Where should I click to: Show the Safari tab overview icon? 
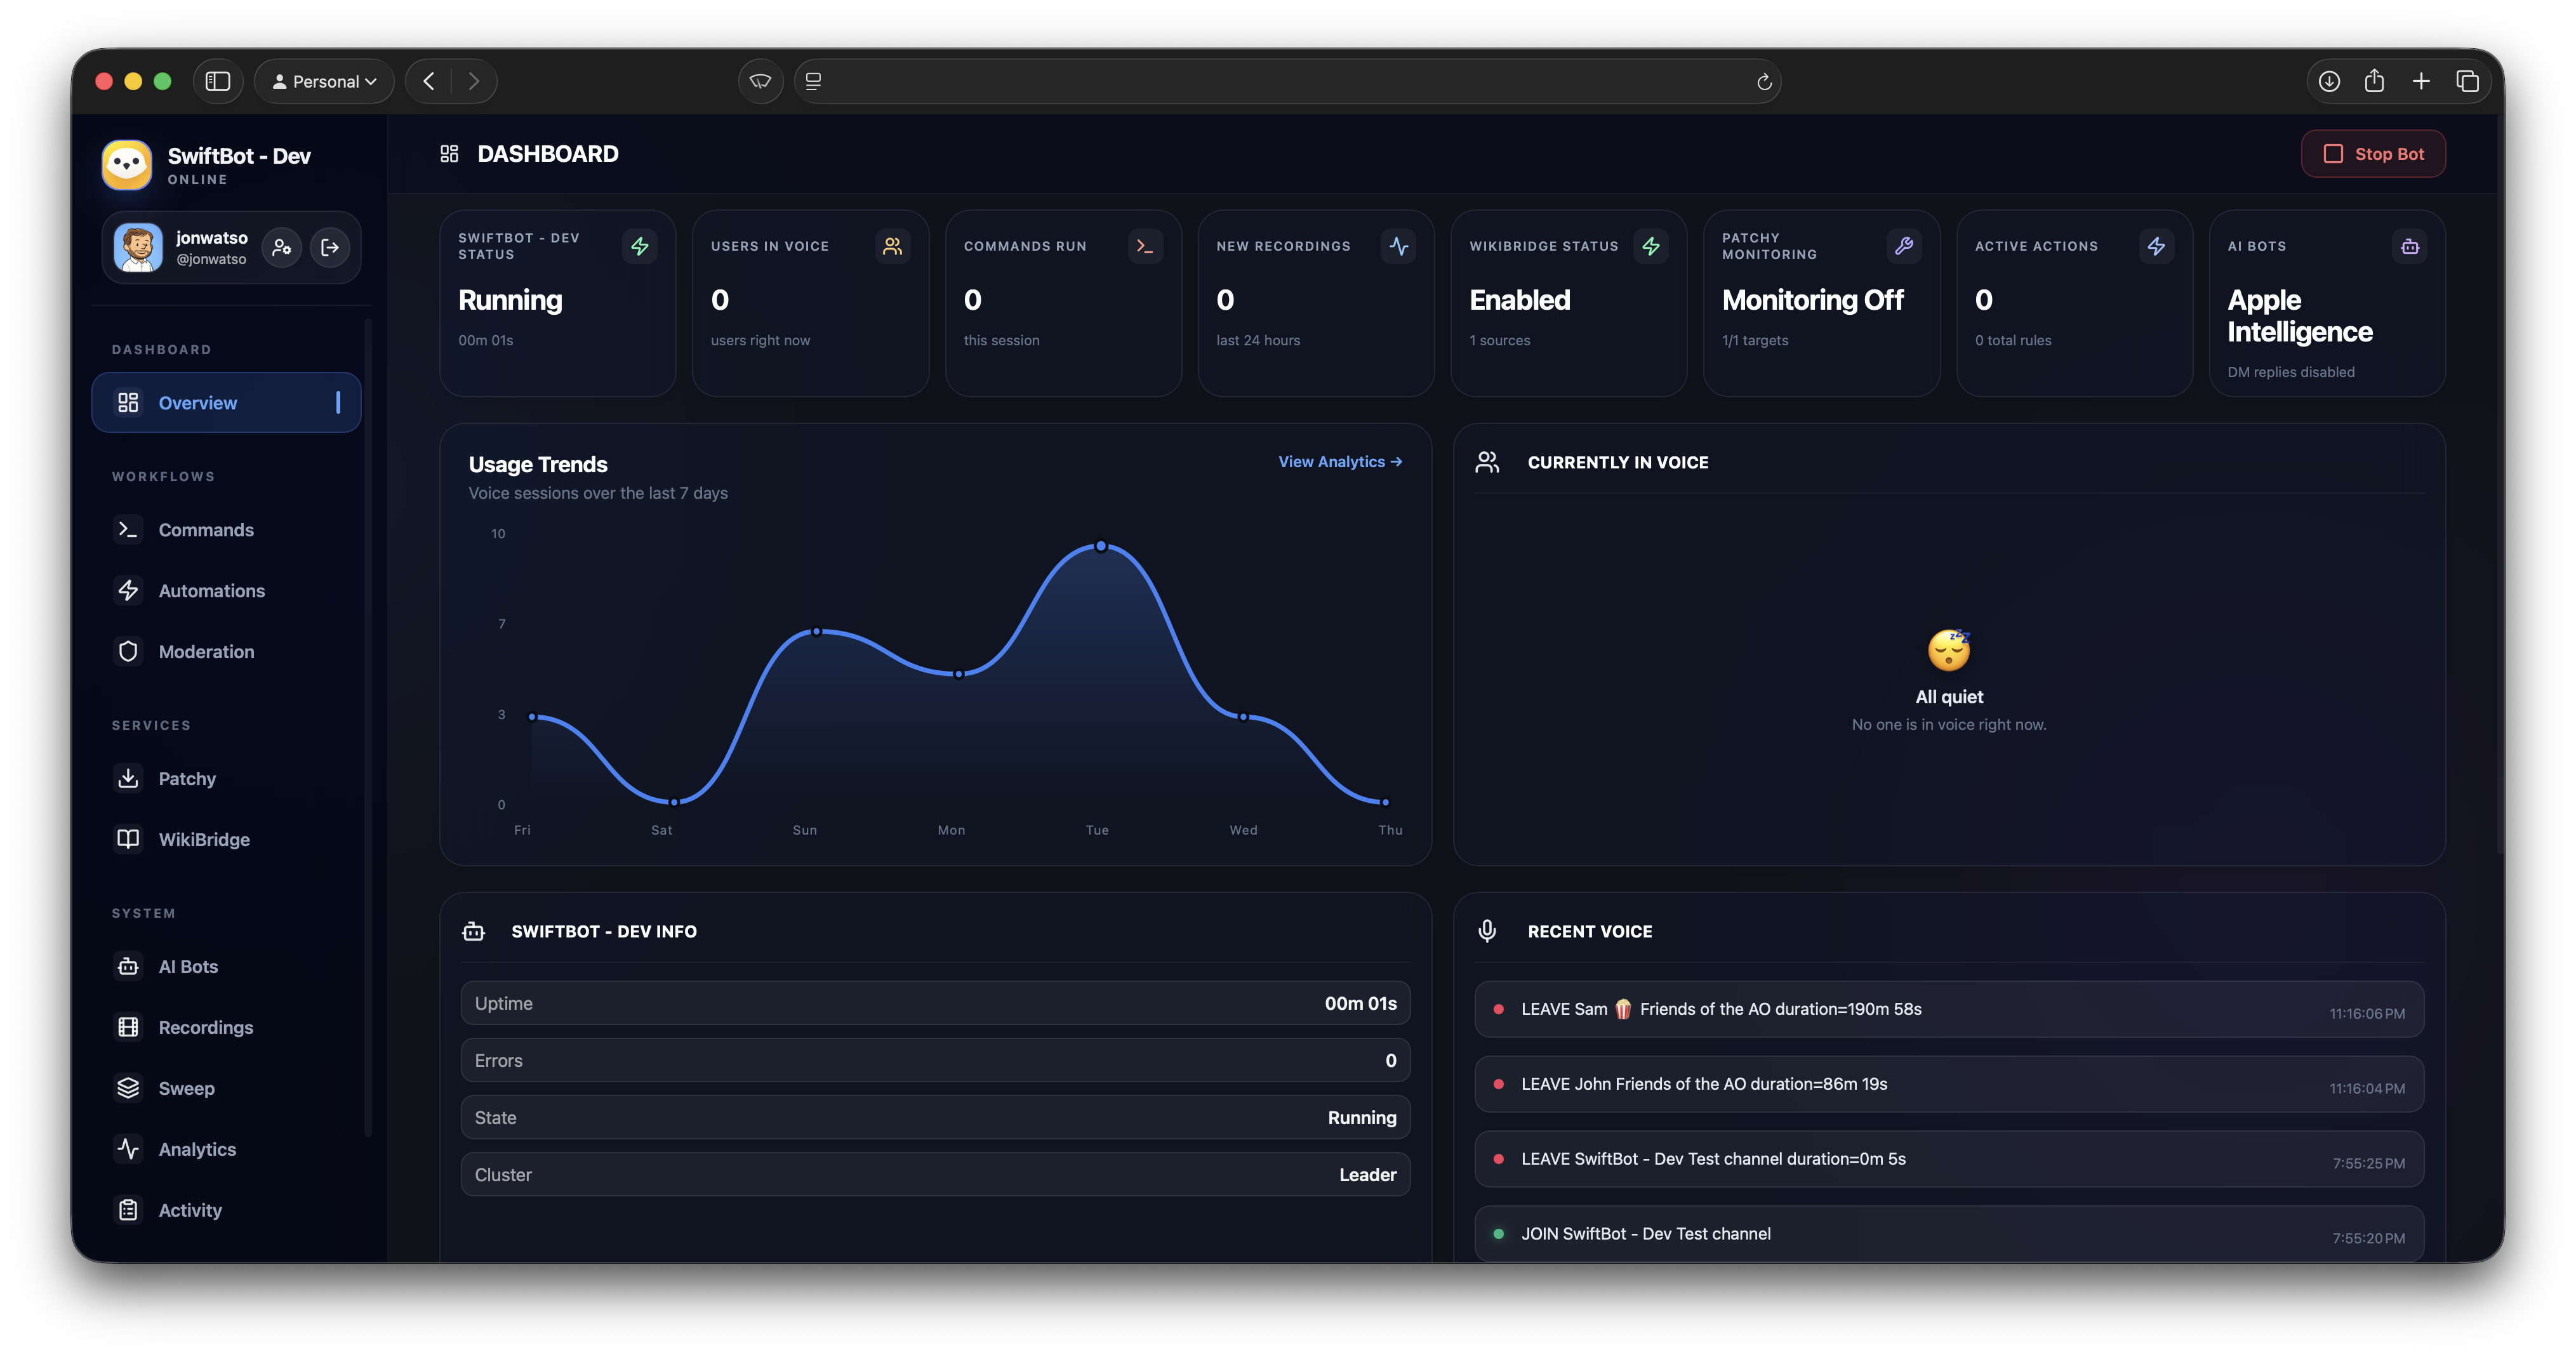click(2467, 82)
